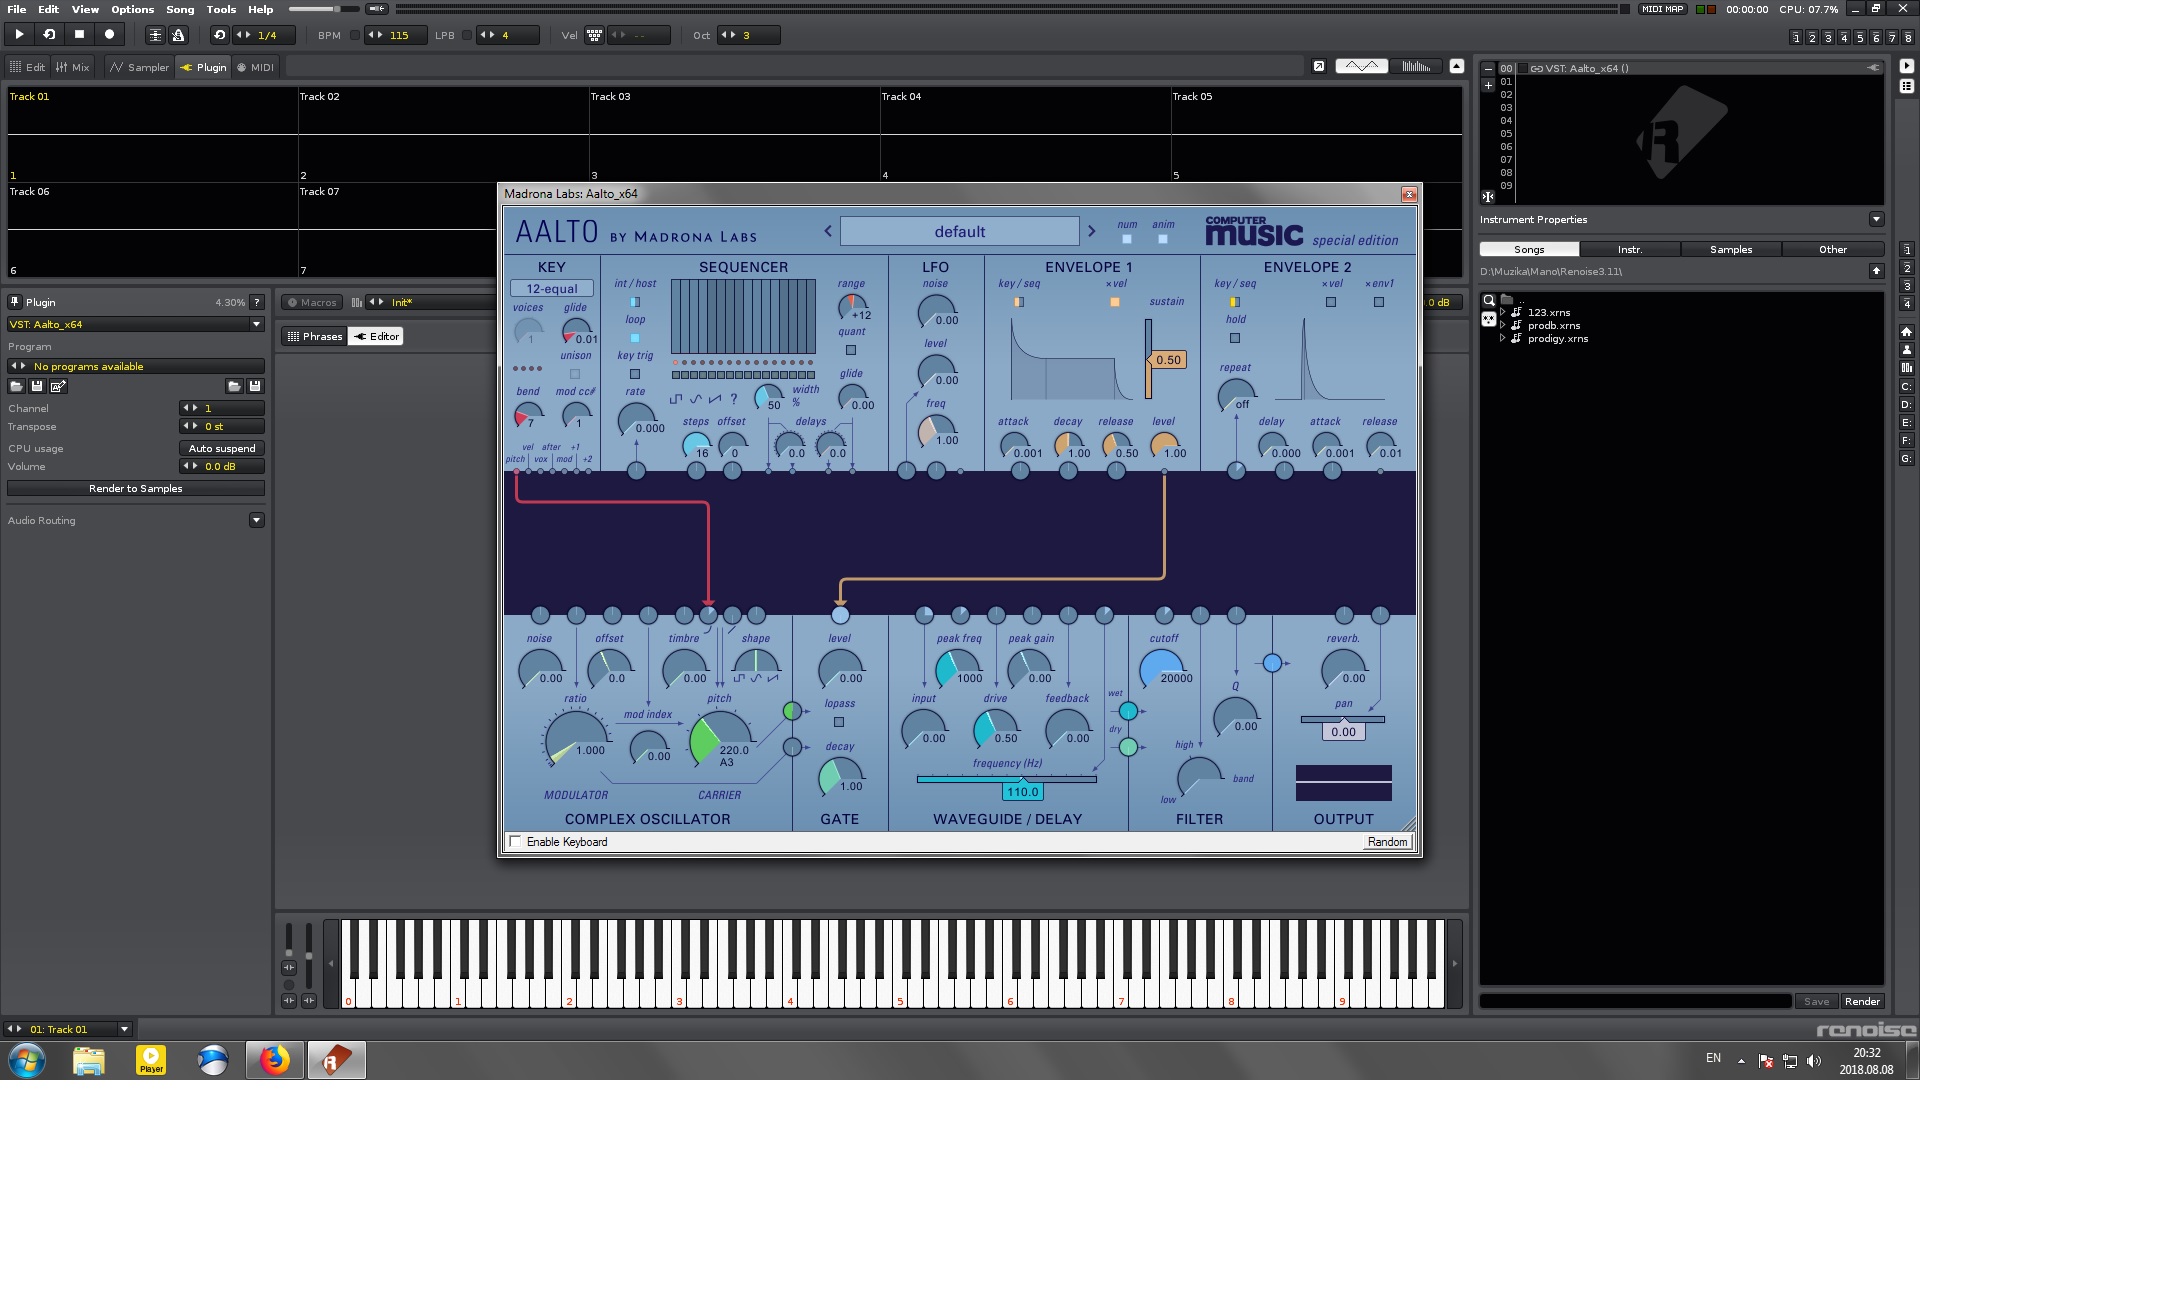
Task: Toggle the lopass switch in the Gate section
Action: pyautogui.click(x=839, y=722)
